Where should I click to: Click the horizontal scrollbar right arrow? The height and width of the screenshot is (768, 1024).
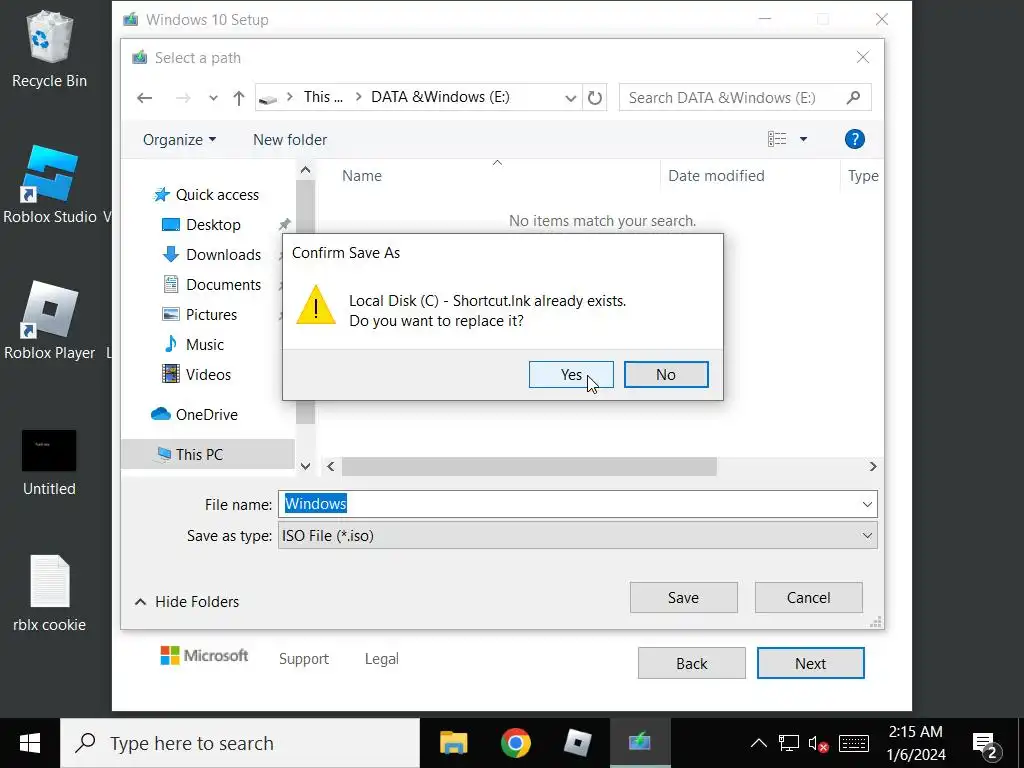tap(873, 467)
